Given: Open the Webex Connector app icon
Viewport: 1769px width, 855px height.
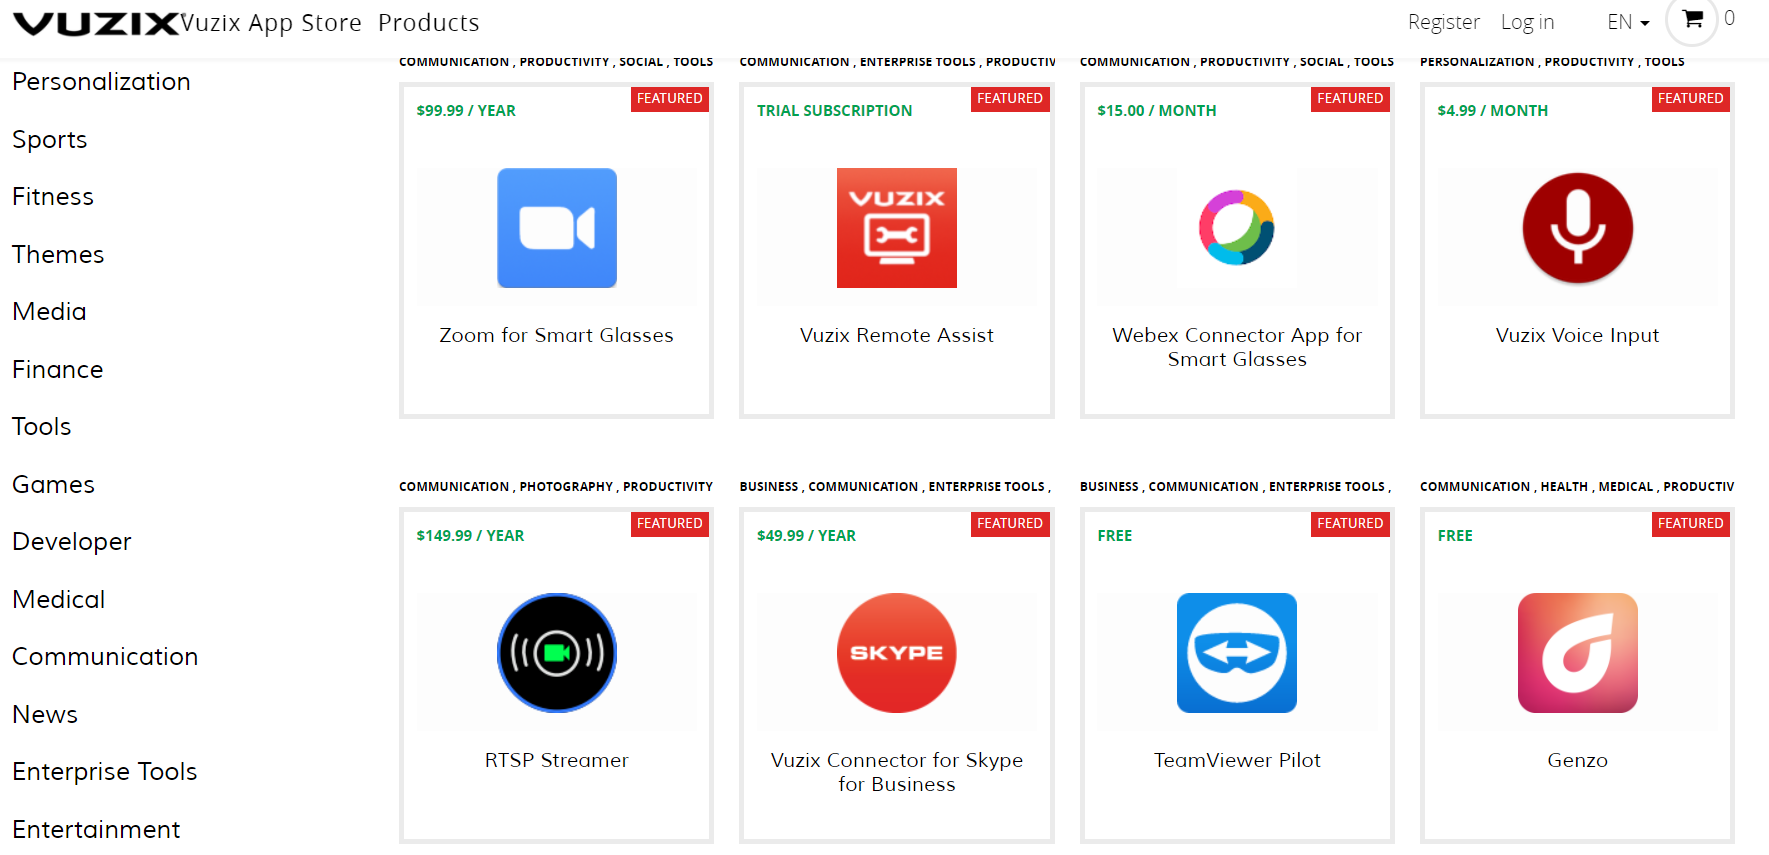Looking at the screenshot, I should 1237,228.
